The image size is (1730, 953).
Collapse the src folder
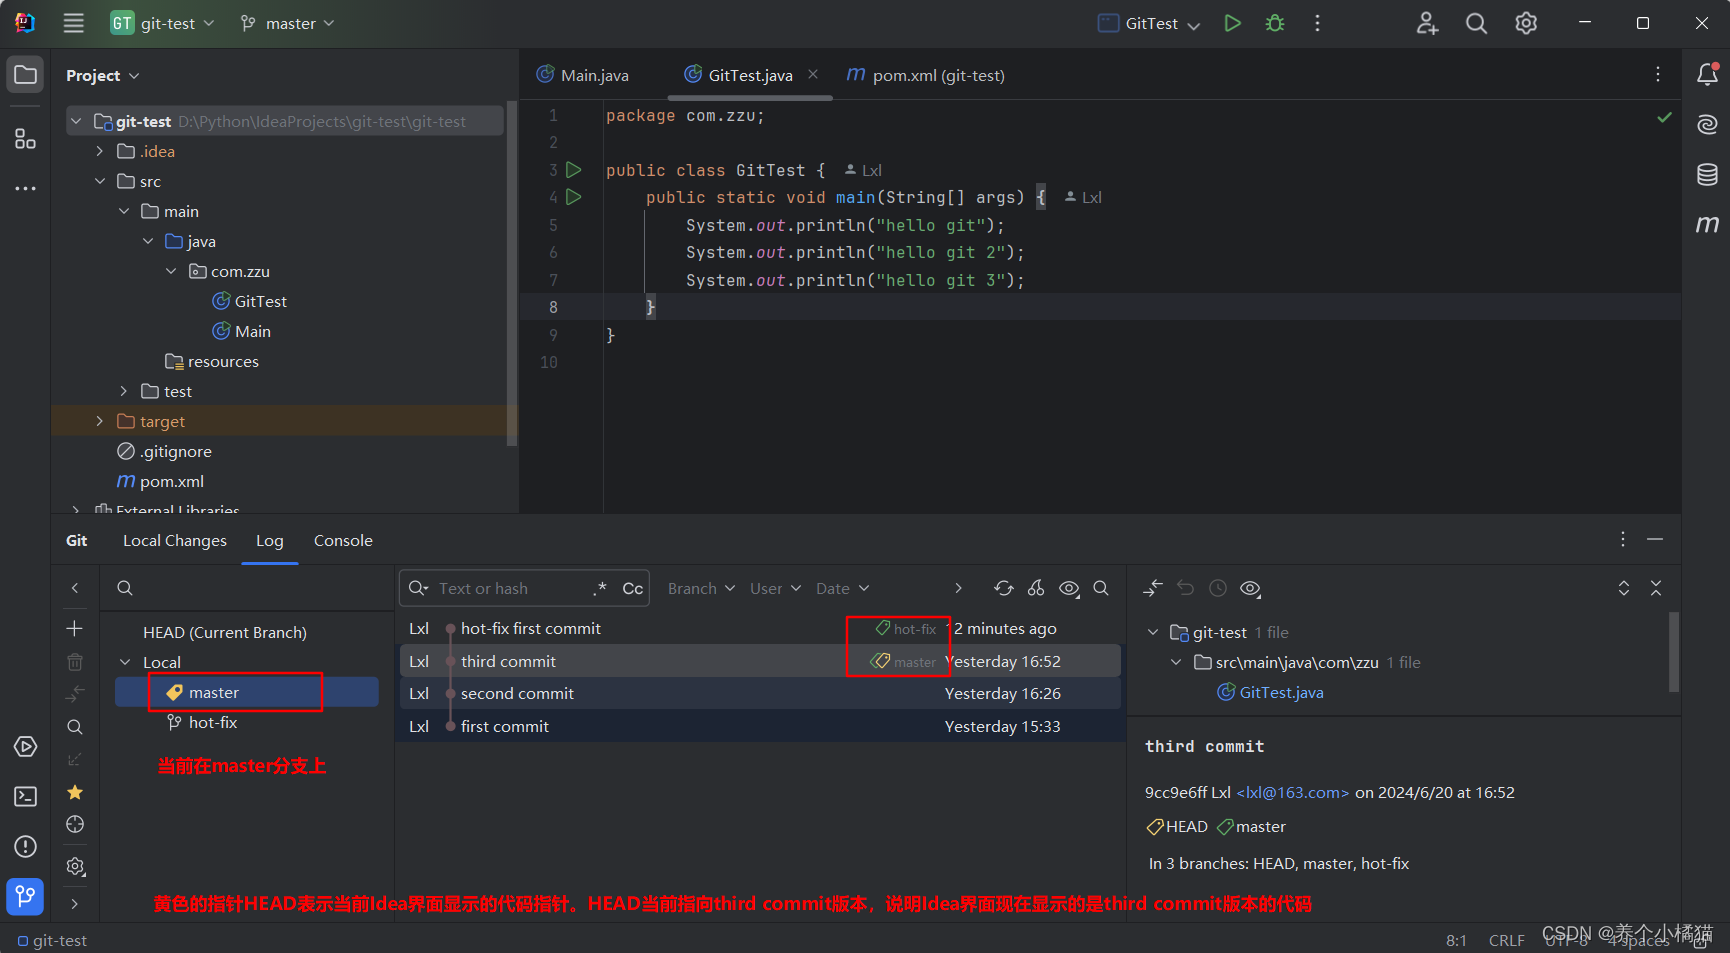tap(99, 181)
